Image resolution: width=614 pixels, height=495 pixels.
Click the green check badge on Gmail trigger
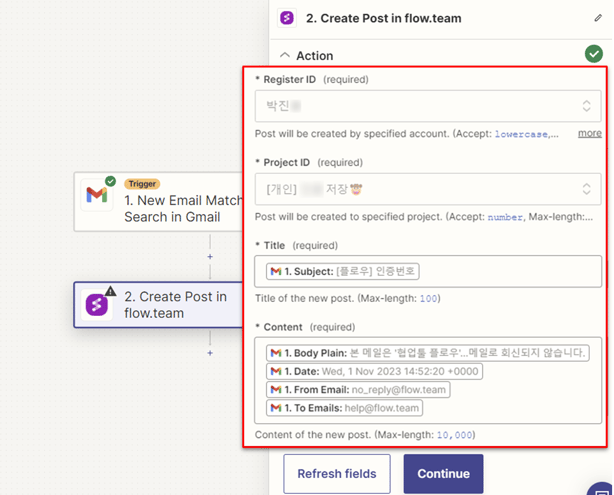point(110,182)
